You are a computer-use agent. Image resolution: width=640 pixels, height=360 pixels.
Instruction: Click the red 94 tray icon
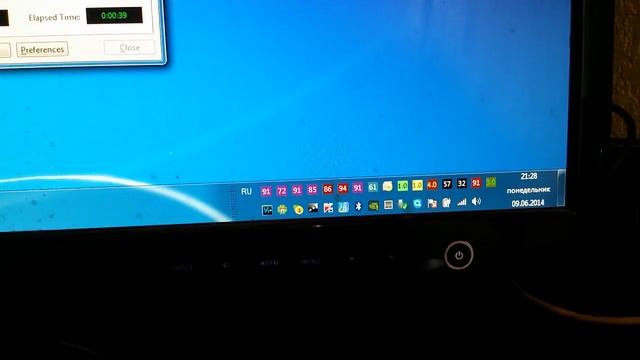(342, 188)
